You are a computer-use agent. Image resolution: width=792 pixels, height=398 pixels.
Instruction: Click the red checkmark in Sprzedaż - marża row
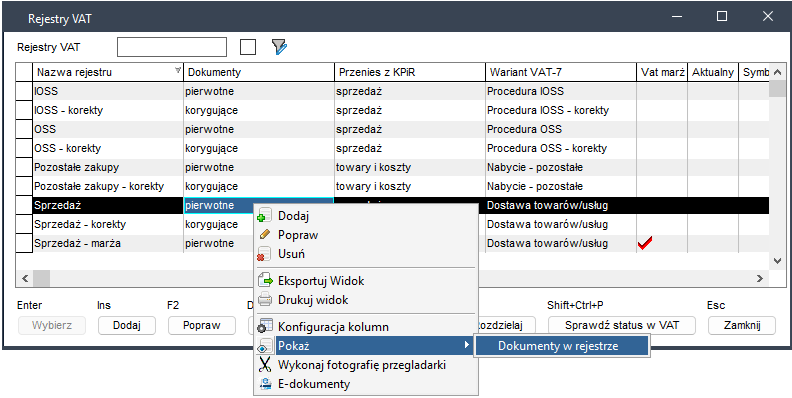pos(645,243)
